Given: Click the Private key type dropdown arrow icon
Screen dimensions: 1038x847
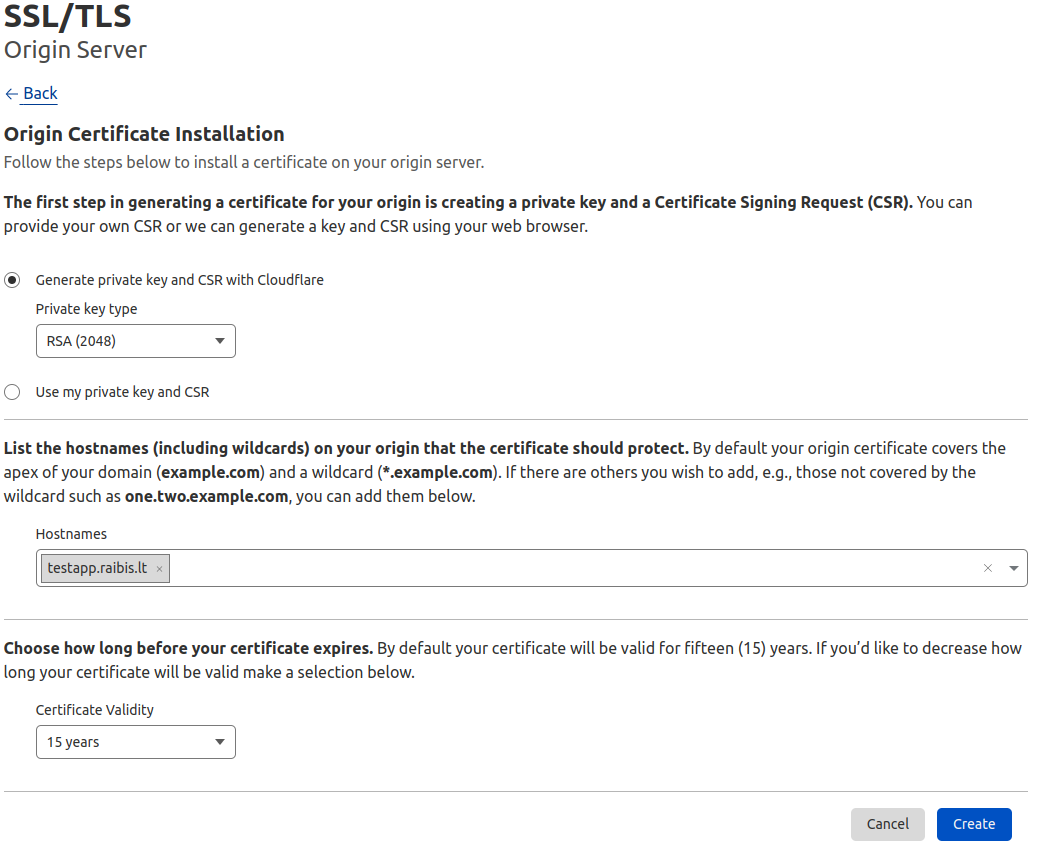Looking at the screenshot, I should (x=219, y=340).
